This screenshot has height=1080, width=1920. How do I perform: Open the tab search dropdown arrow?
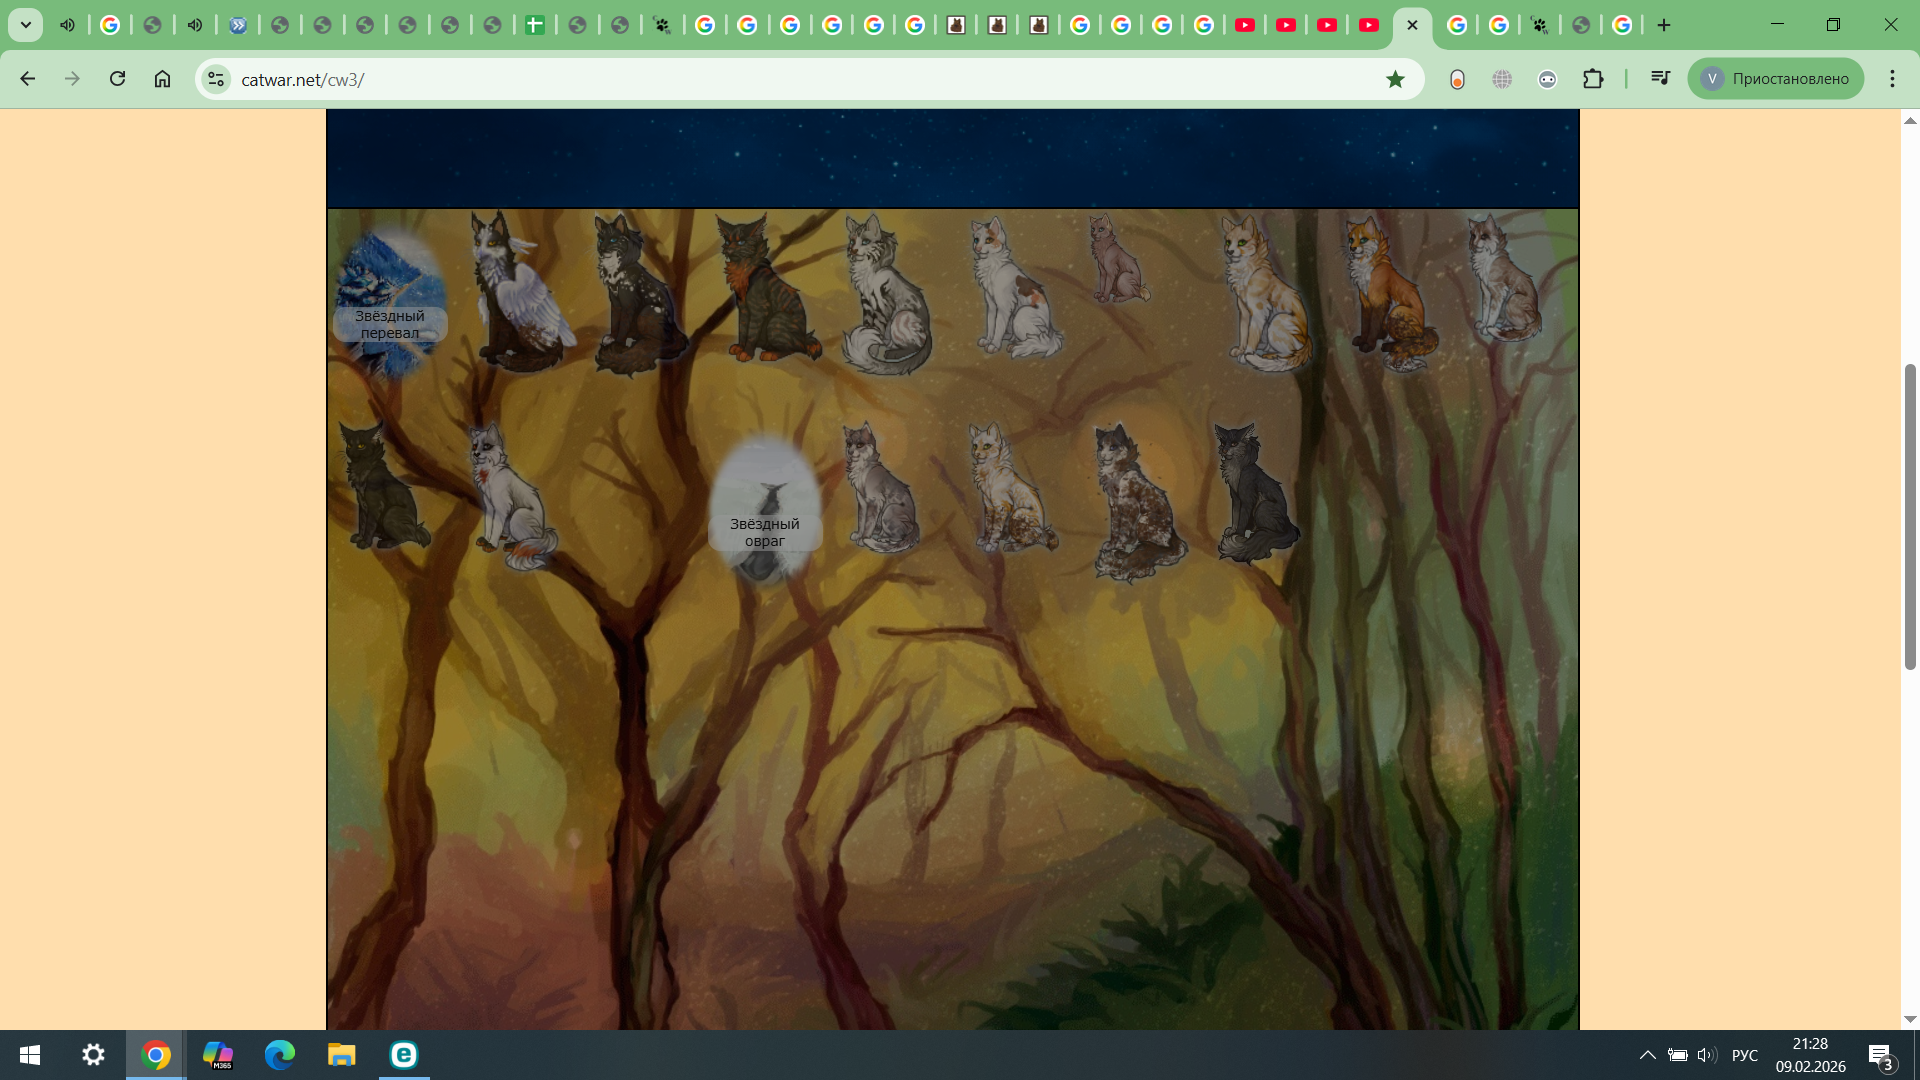coord(26,25)
